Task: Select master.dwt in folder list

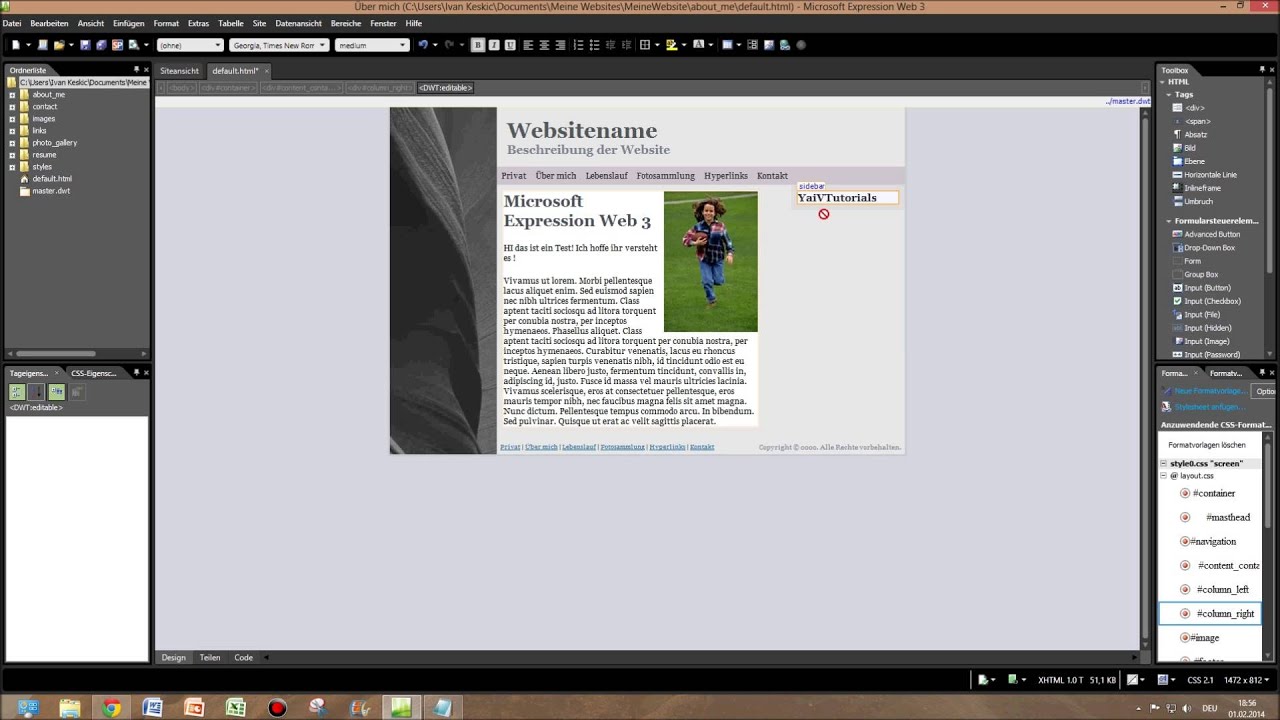Action: pyautogui.click(x=50, y=191)
